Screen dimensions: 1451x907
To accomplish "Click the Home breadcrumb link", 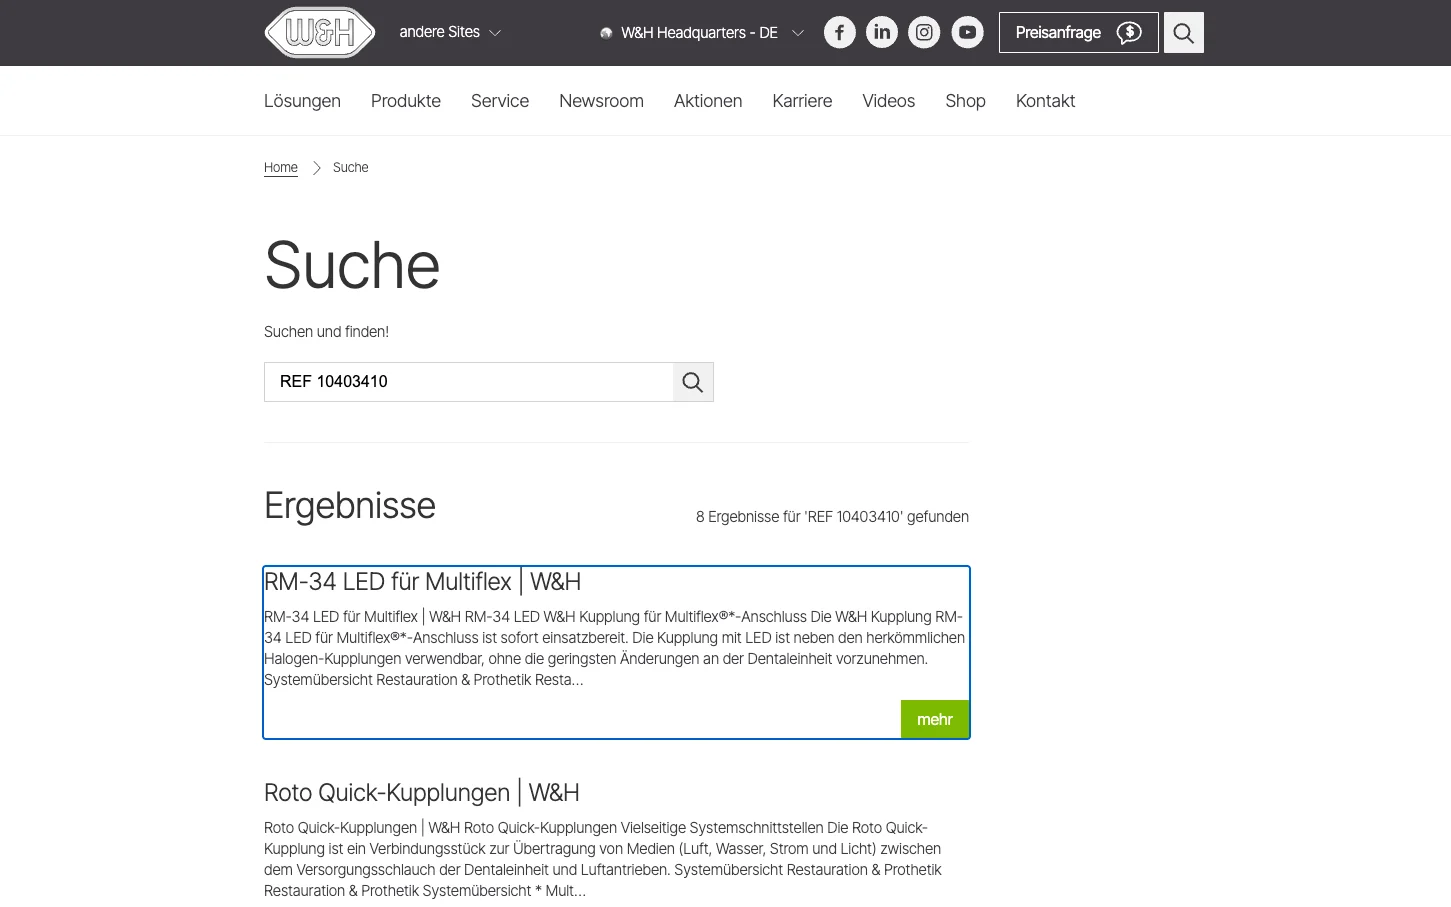I will pyautogui.click(x=281, y=167).
